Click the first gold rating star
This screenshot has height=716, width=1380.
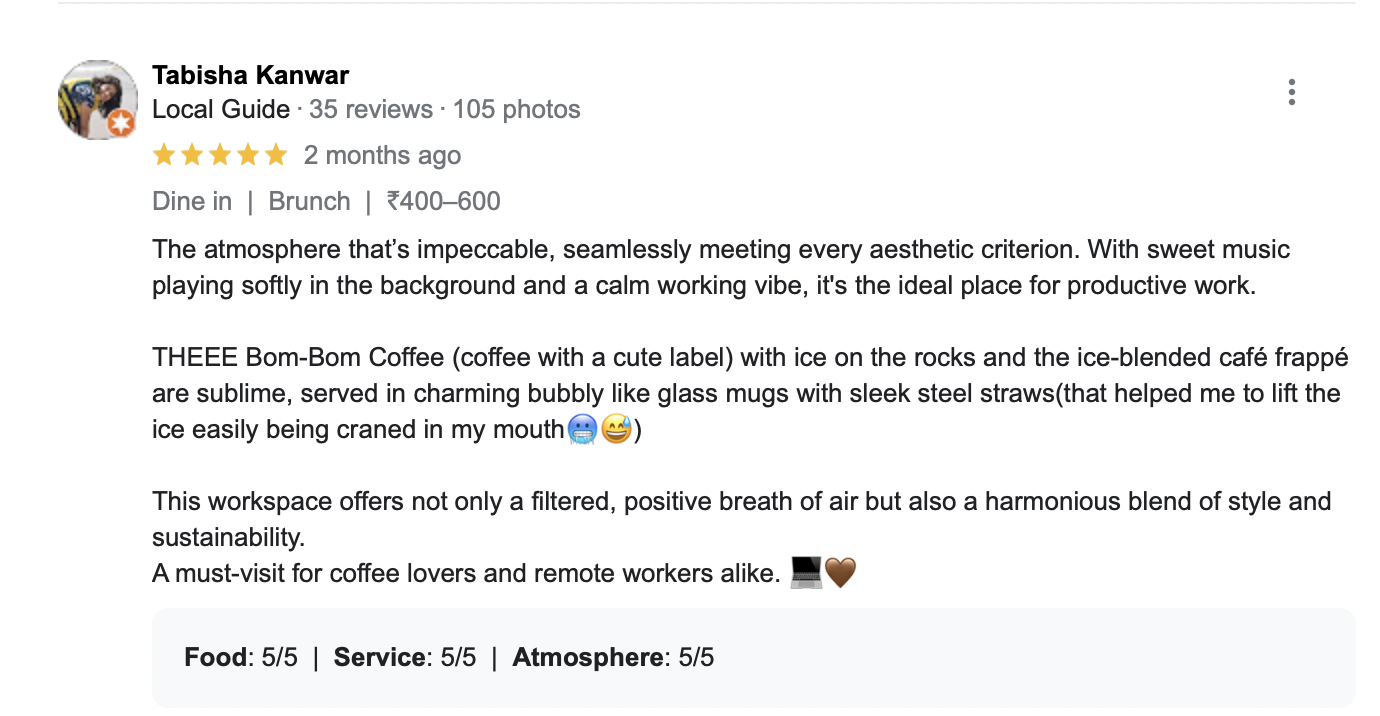point(164,155)
